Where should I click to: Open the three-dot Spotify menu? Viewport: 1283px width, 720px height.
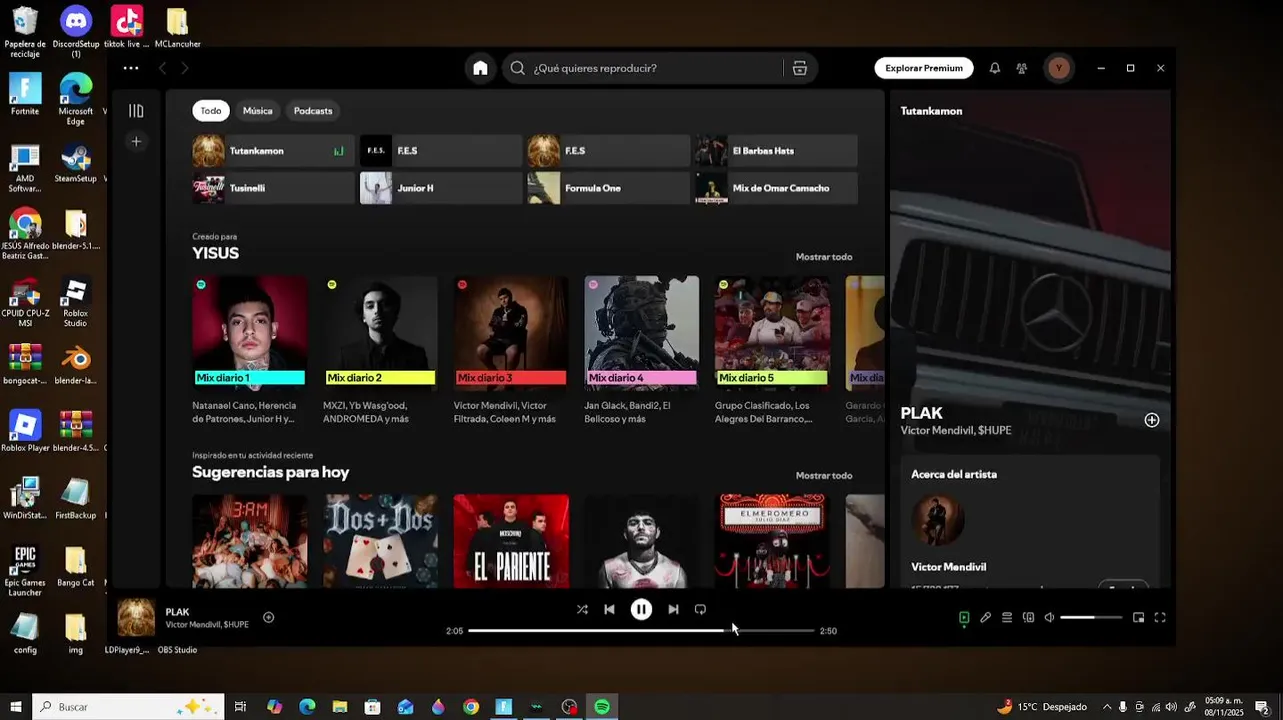[x=131, y=68]
